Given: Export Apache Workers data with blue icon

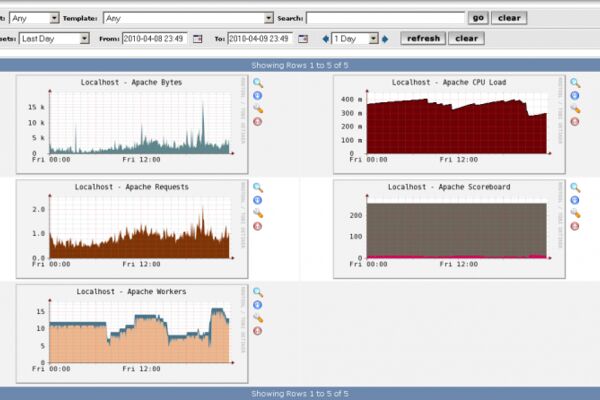Looking at the screenshot, I should pos(258,305).
